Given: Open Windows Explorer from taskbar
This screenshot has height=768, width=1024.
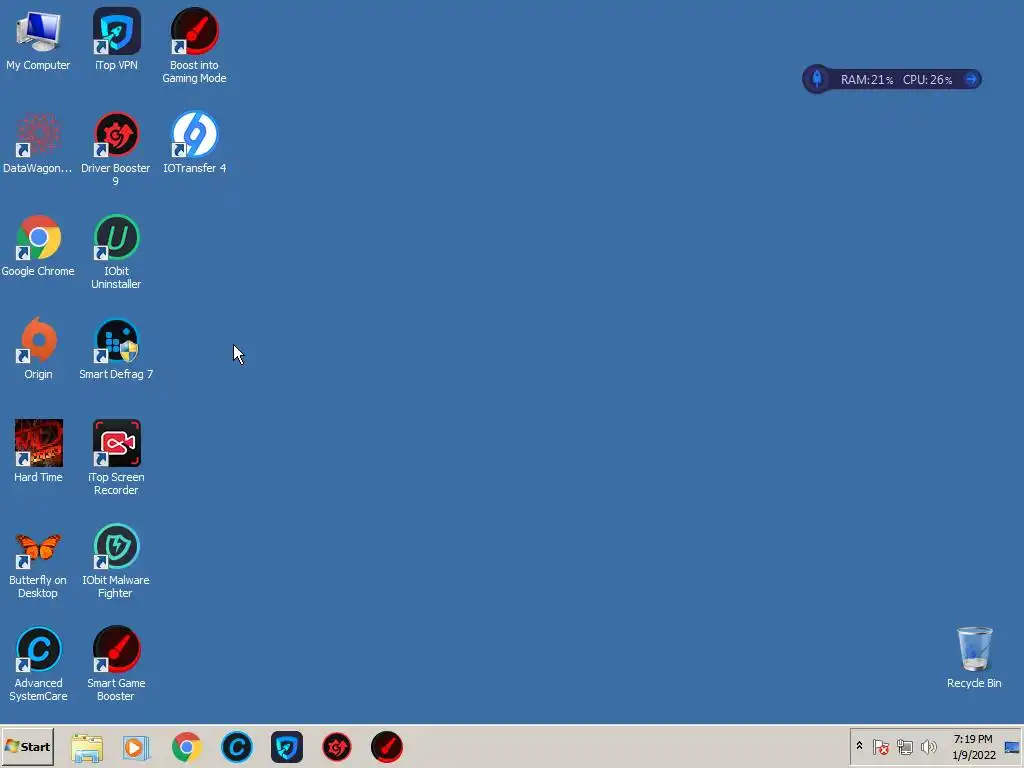Looking at the screenshot, I should (x=87, y=747).
